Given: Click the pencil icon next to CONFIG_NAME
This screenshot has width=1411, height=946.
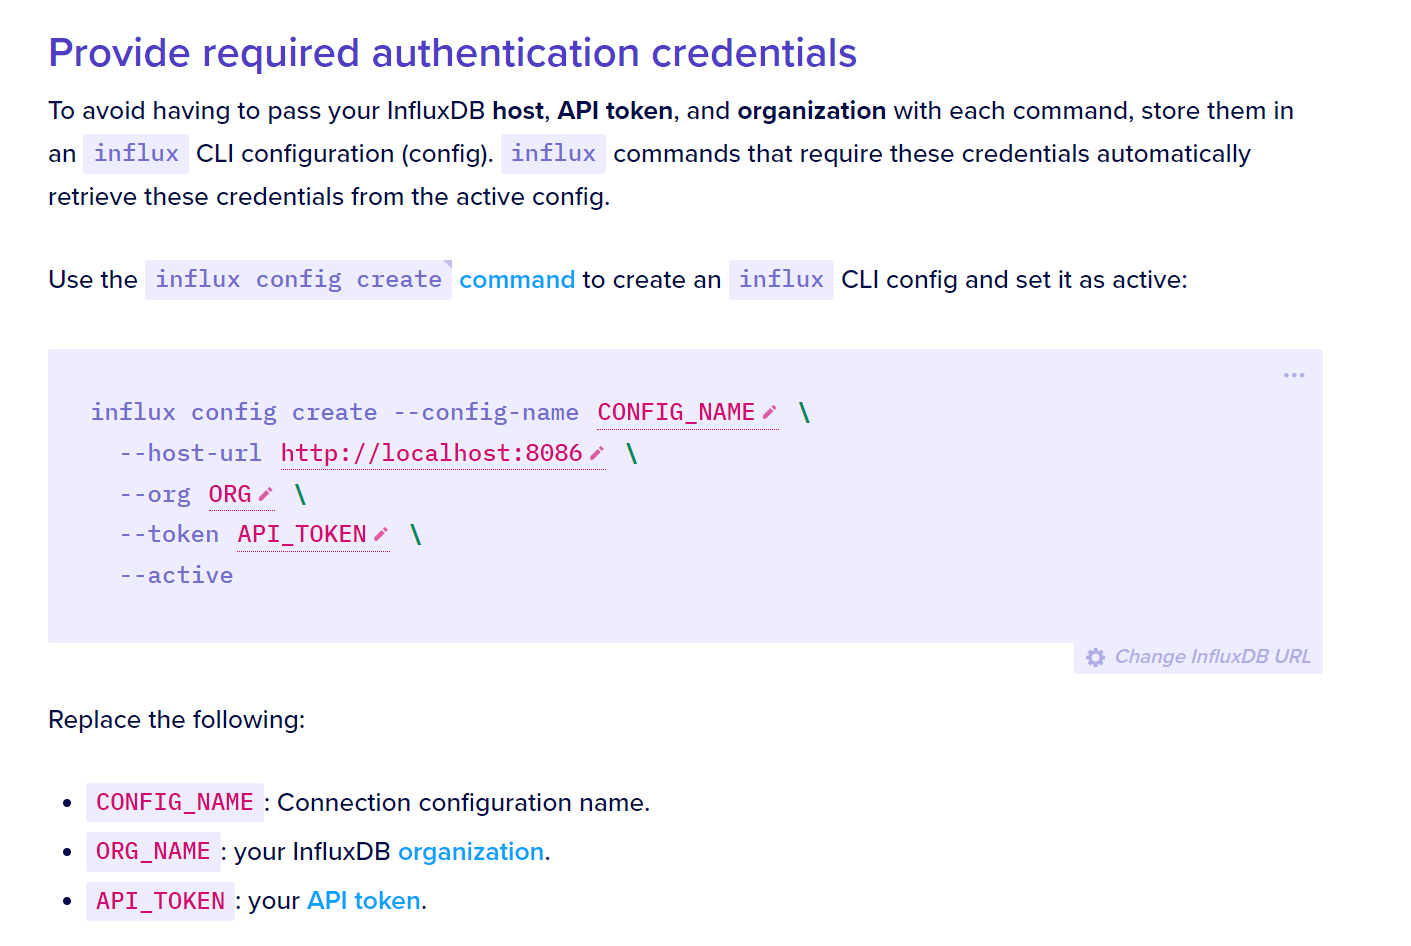Looking at the screenshot, I should point(769,412).
